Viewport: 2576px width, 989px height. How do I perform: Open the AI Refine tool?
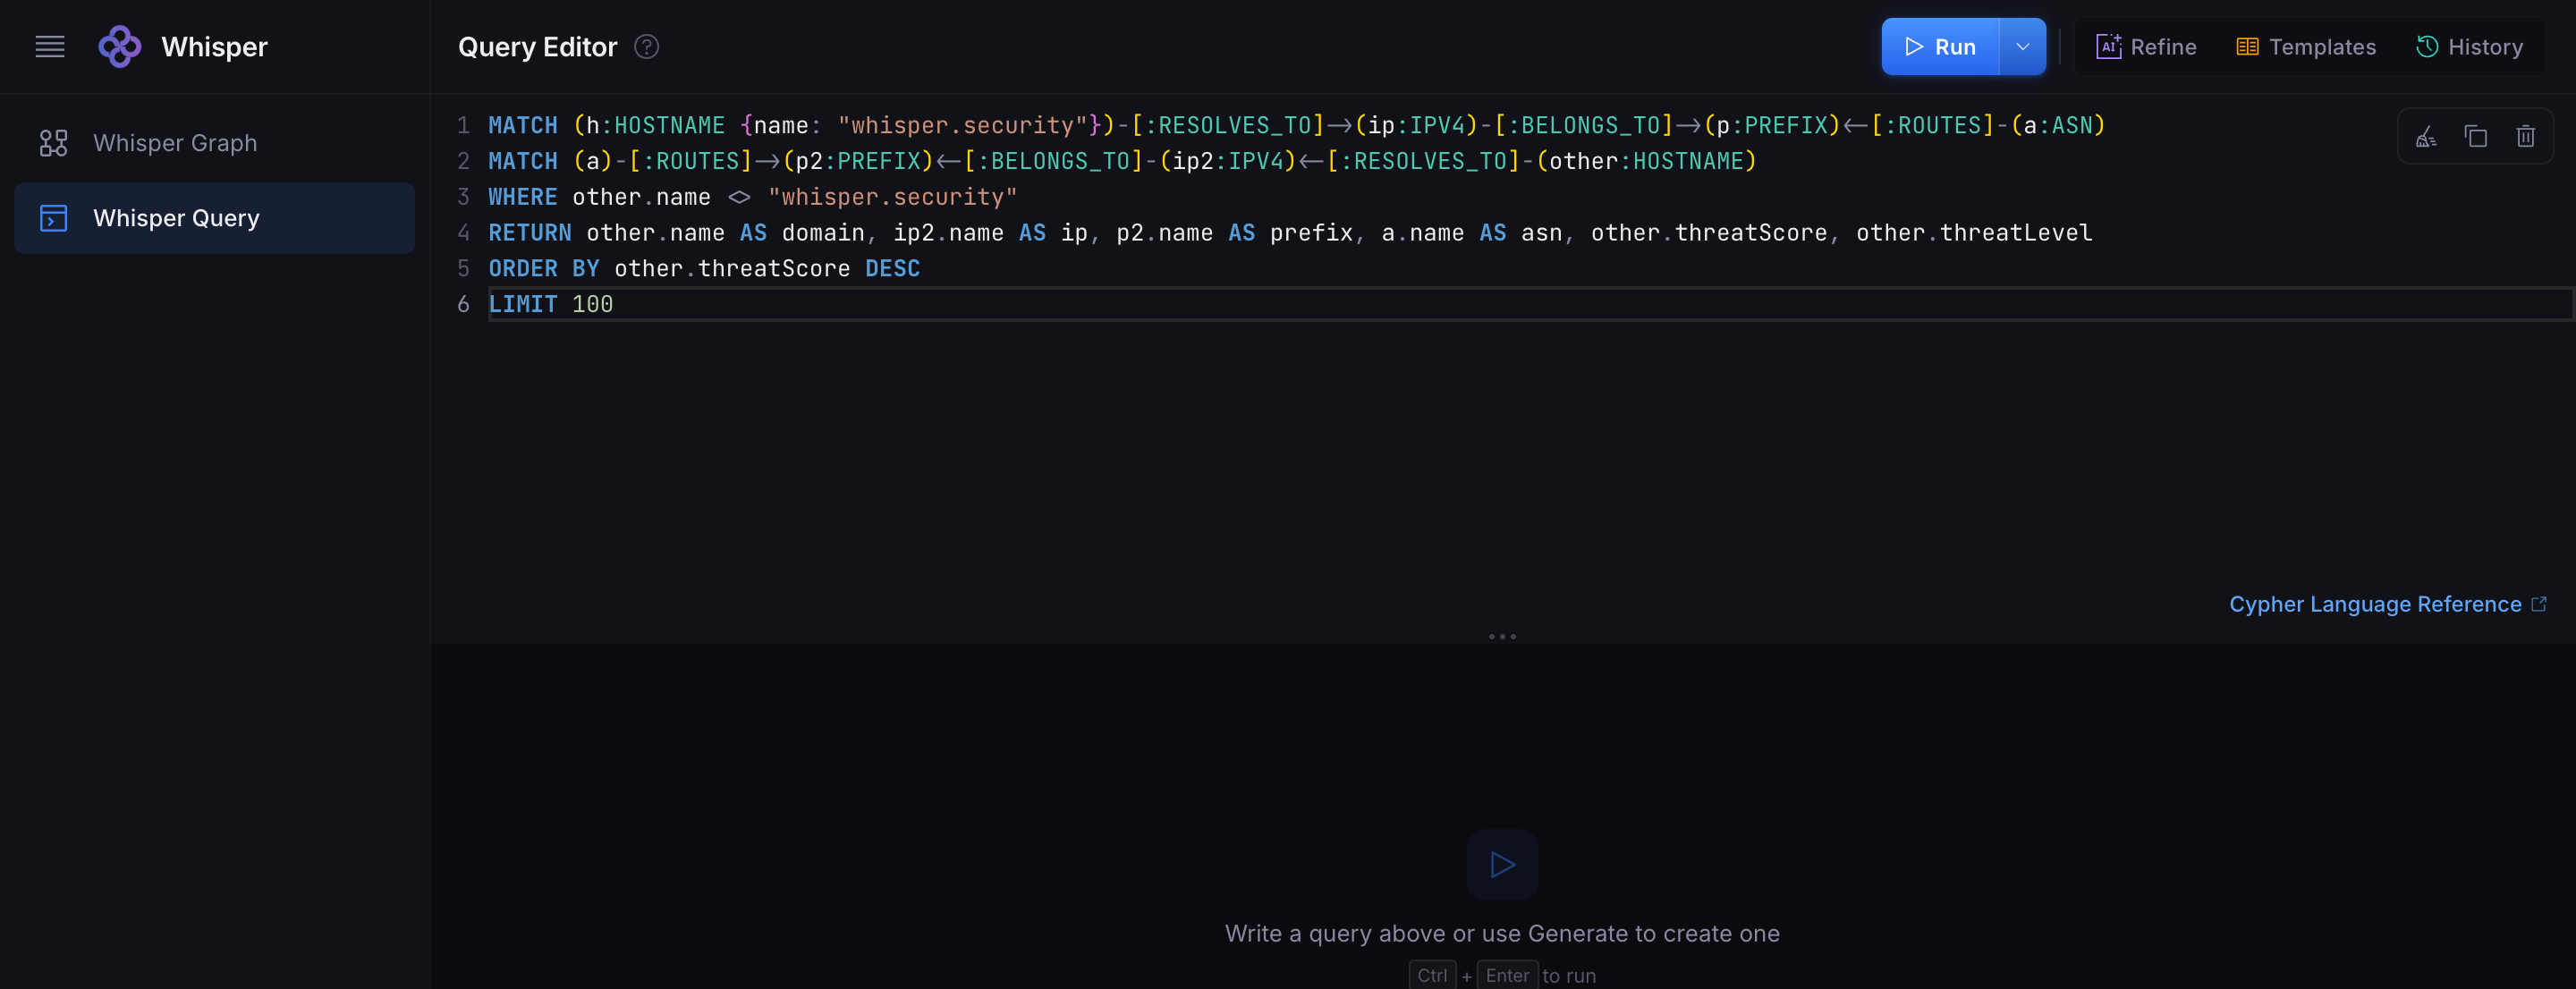[2145, 46]
